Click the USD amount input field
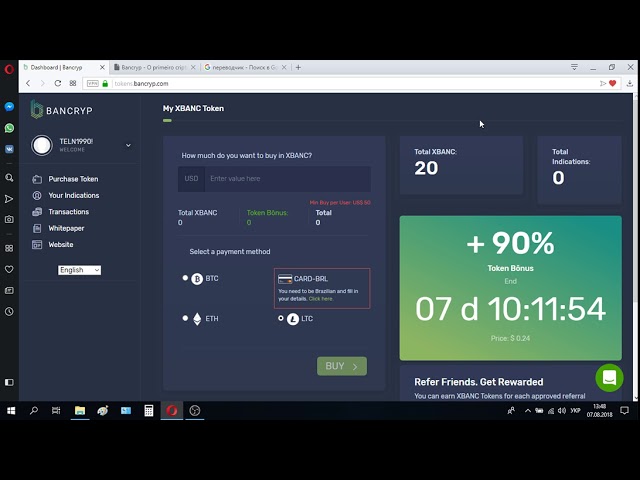Screen dimensions: 640x480 pyautogui.click(x=288, y=179)
